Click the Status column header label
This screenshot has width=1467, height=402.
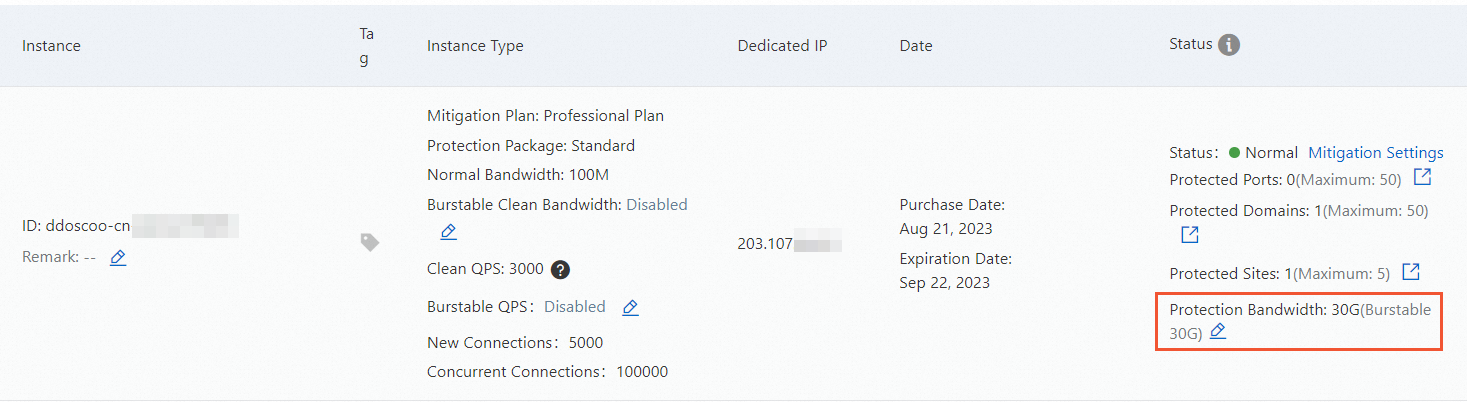click(1190, 44)
